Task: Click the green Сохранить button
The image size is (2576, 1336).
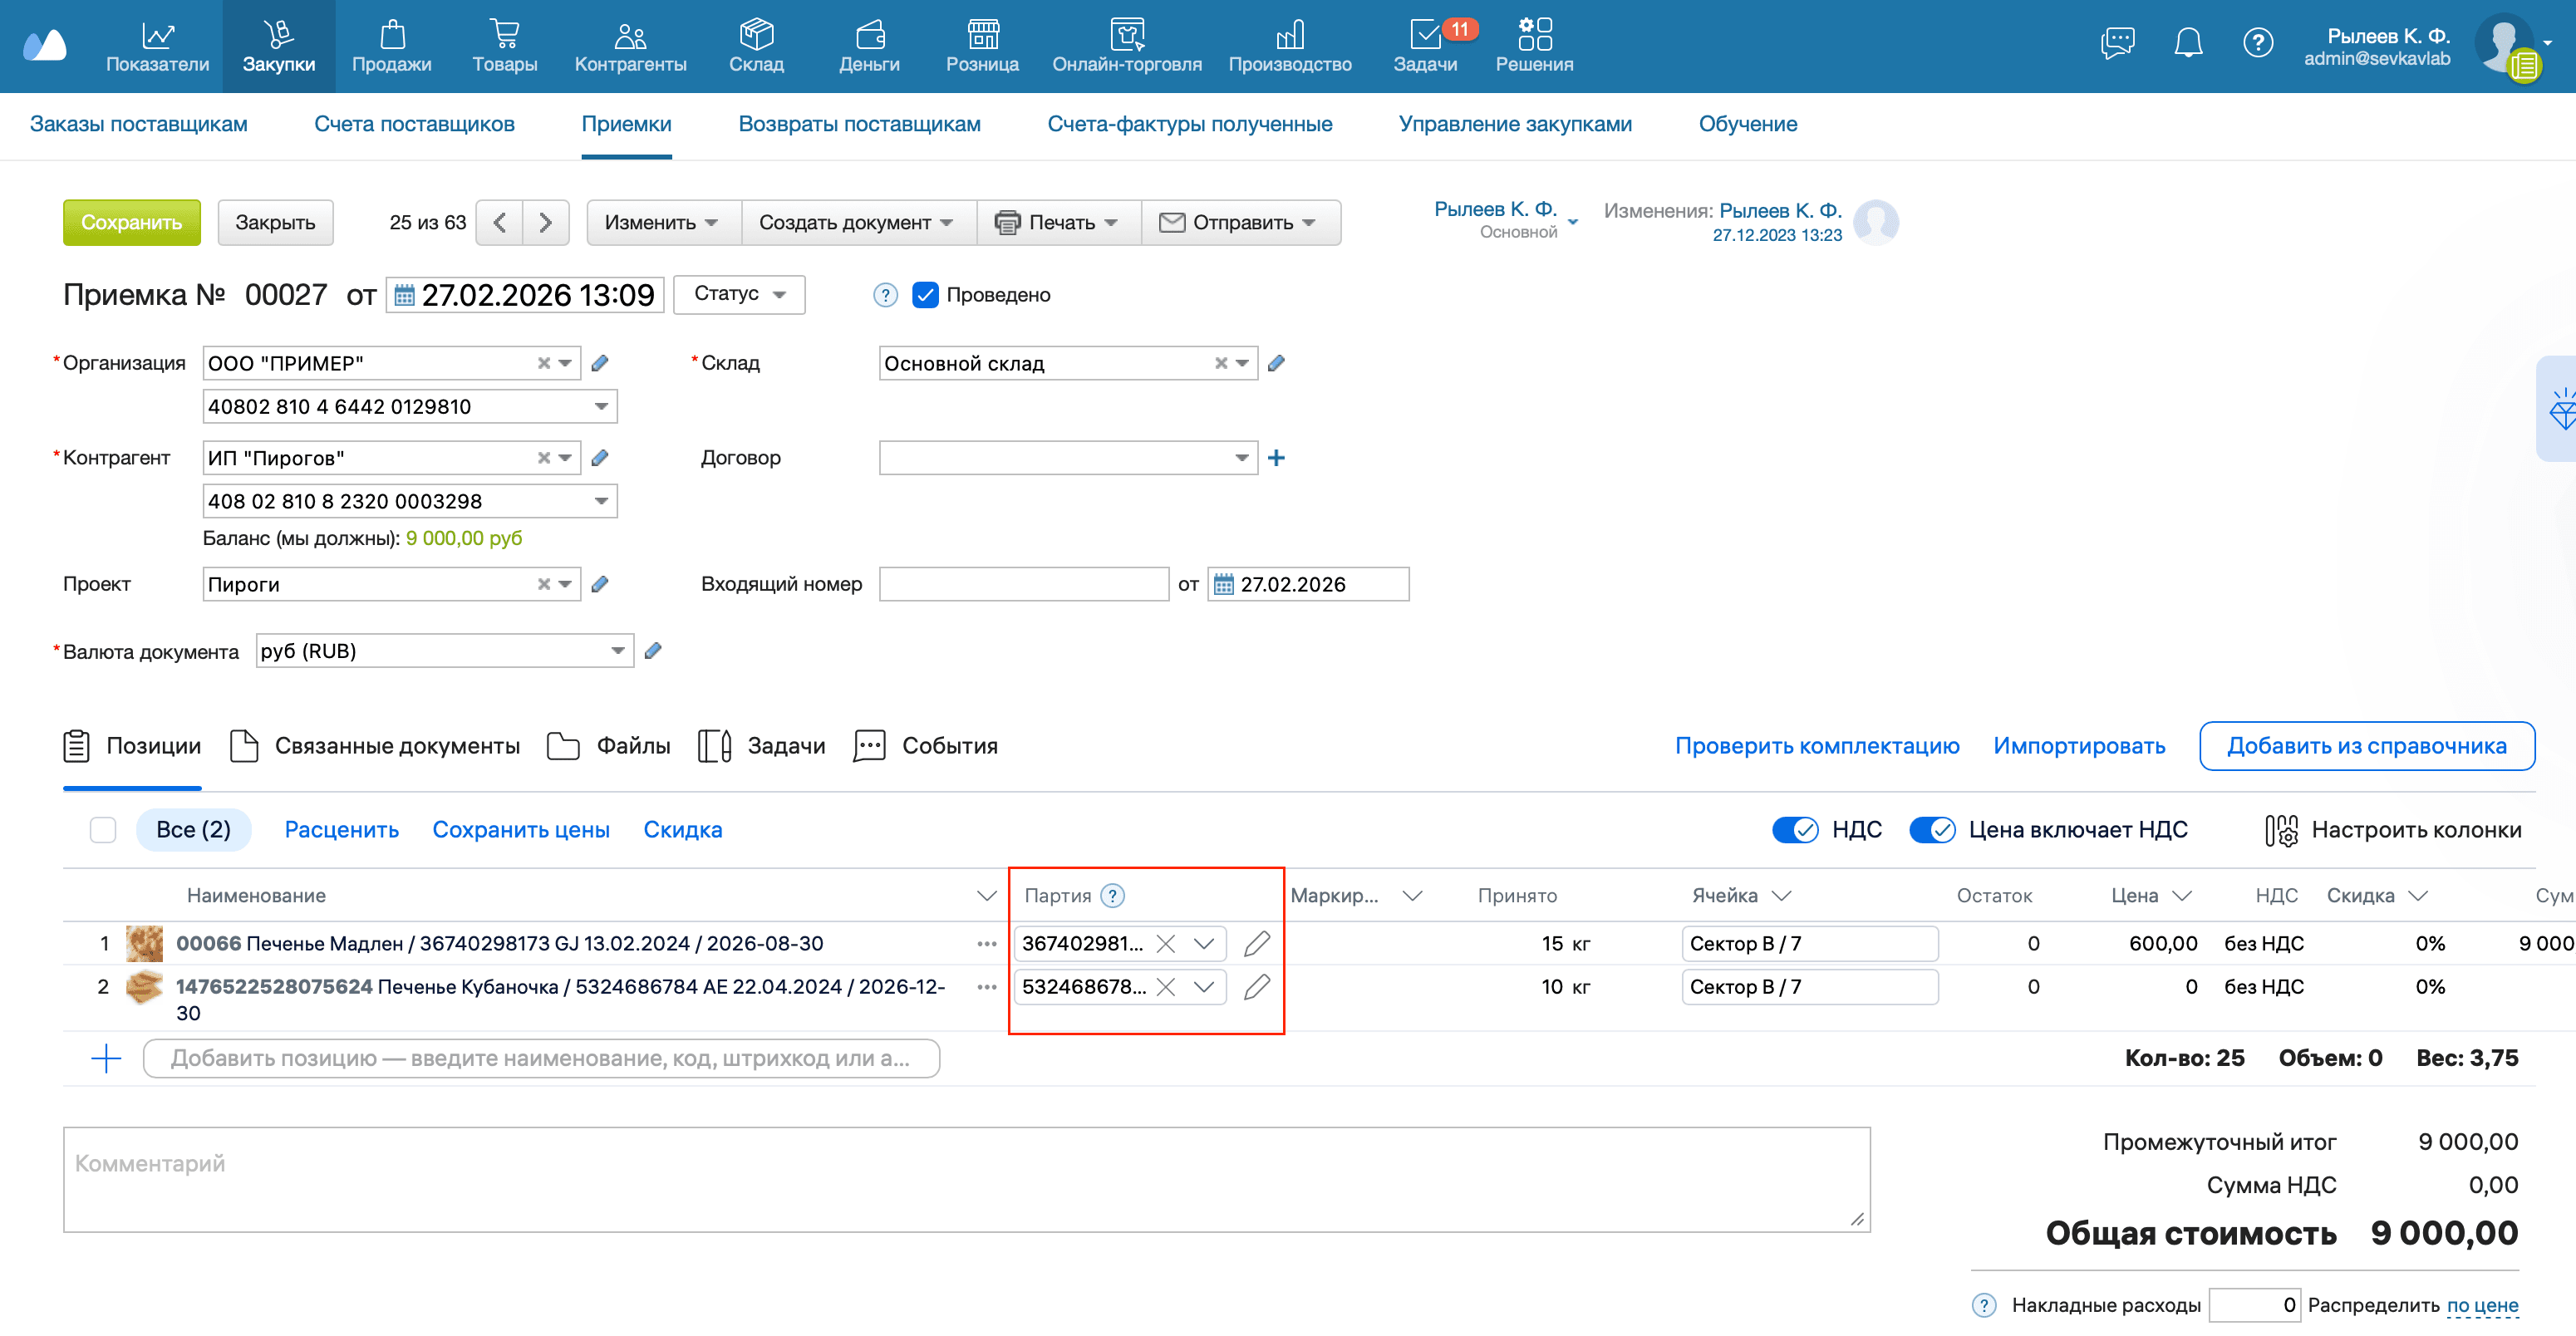Action: click(131, 222)
